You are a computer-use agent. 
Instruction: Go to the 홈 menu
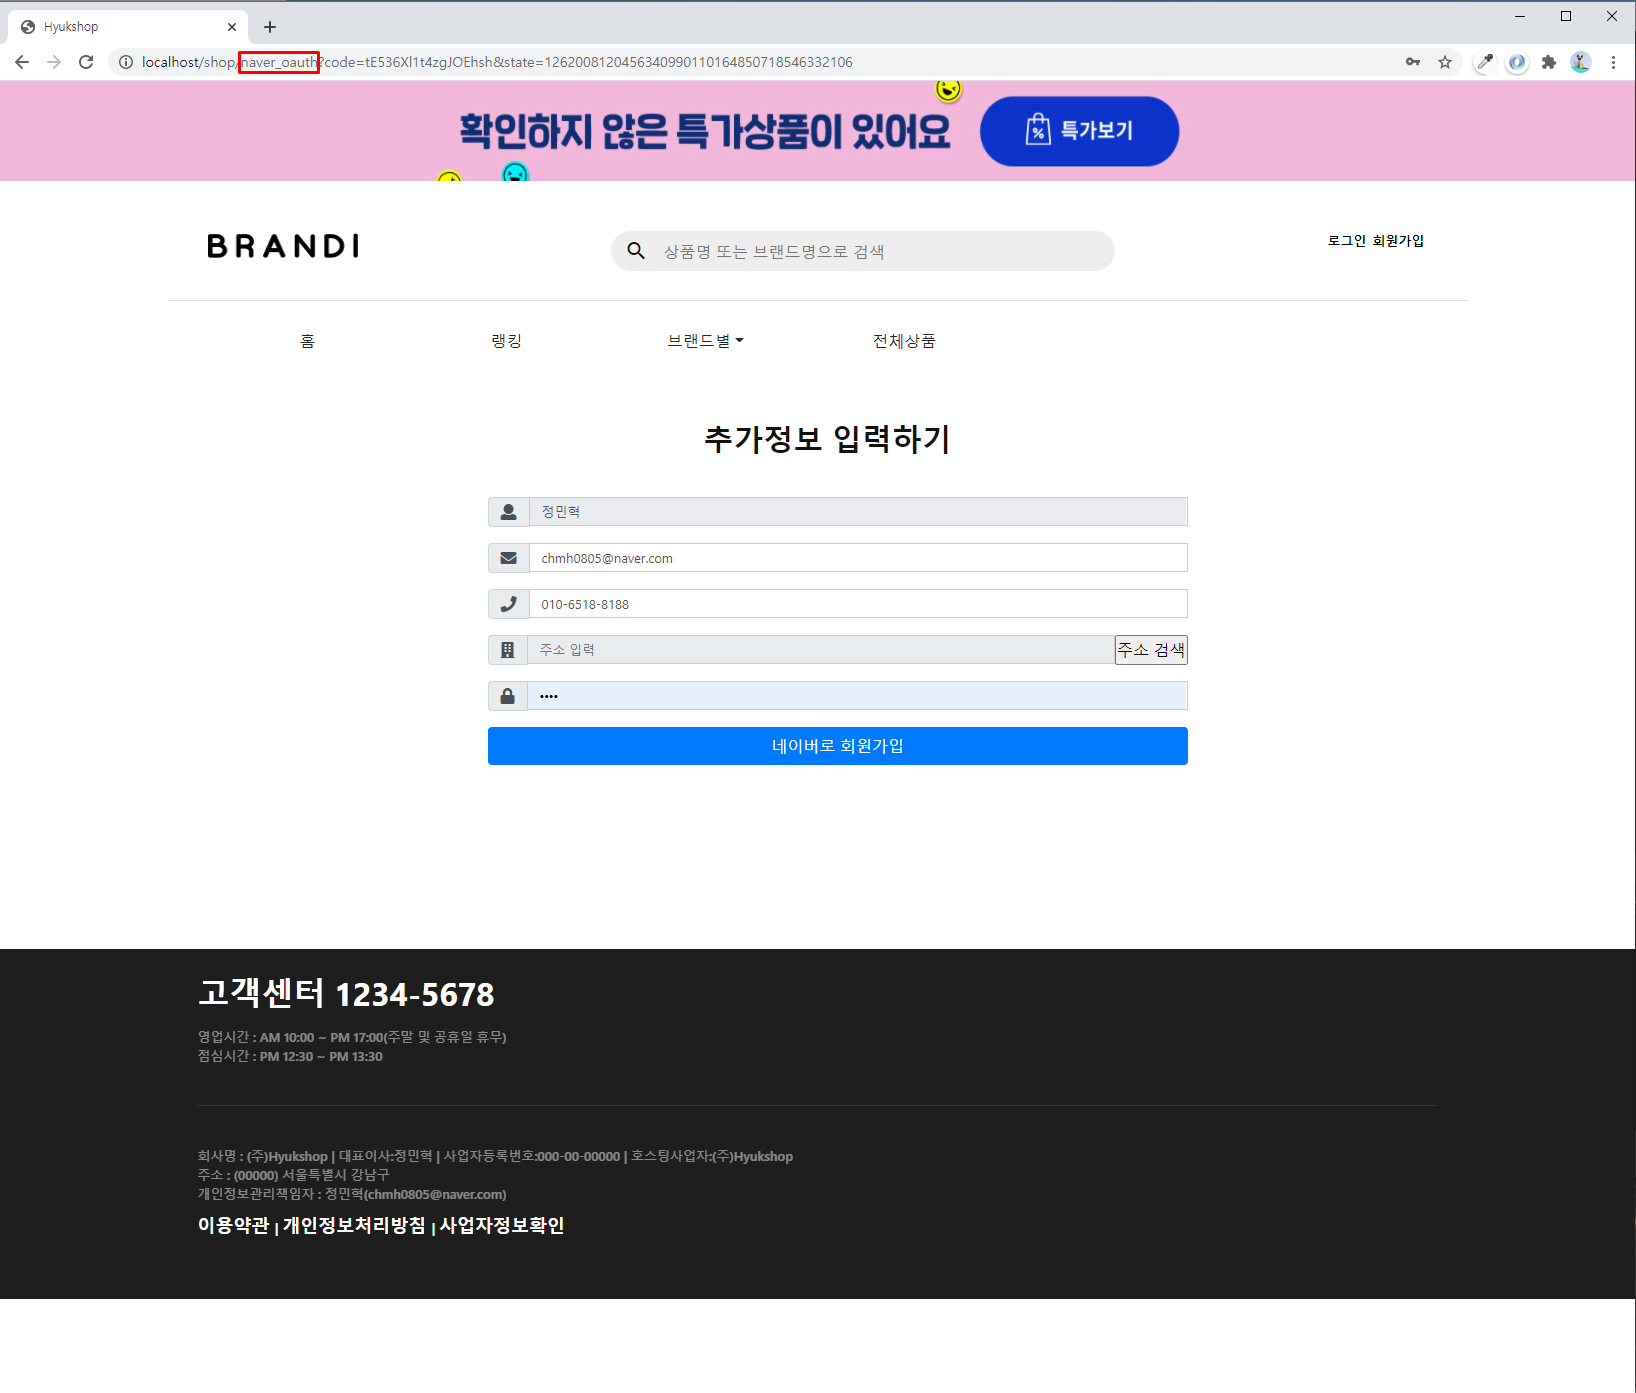(x=307, y=341)
